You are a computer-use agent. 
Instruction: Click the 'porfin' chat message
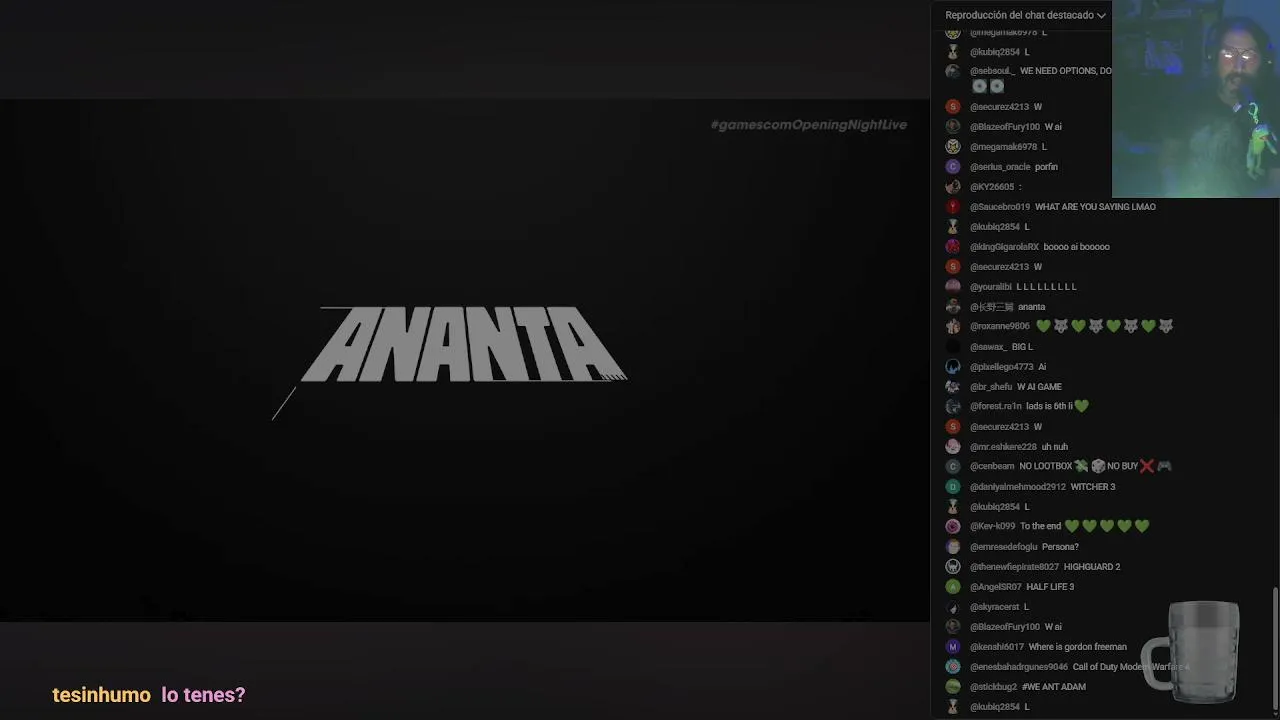pyautogui.click(x=1046, y=167)
